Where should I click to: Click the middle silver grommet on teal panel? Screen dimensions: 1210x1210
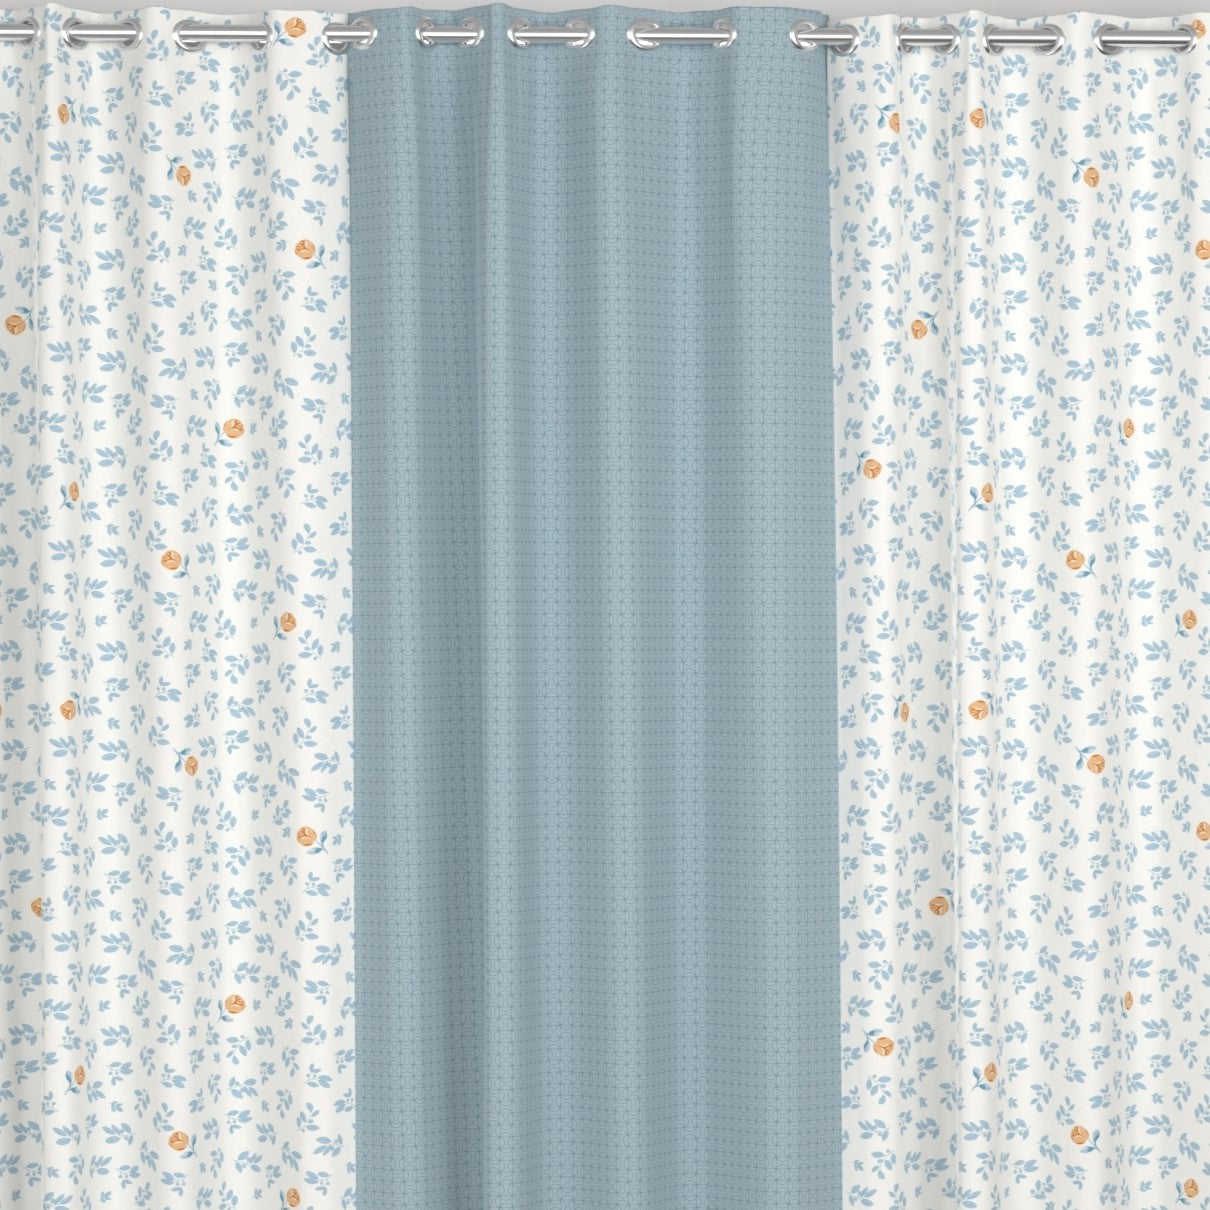click(546, 35)
